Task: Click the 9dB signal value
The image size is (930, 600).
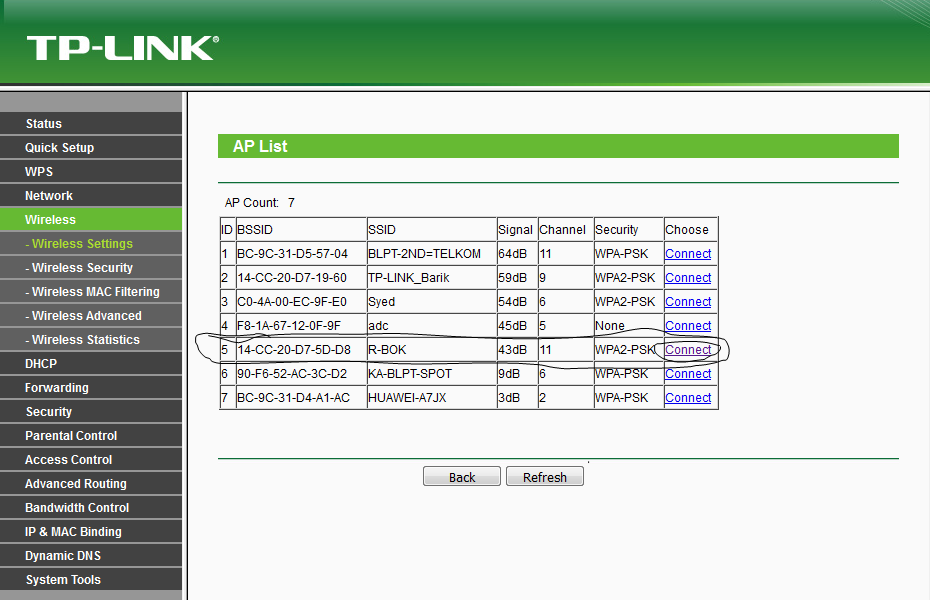Action: [x=509, y=374]
